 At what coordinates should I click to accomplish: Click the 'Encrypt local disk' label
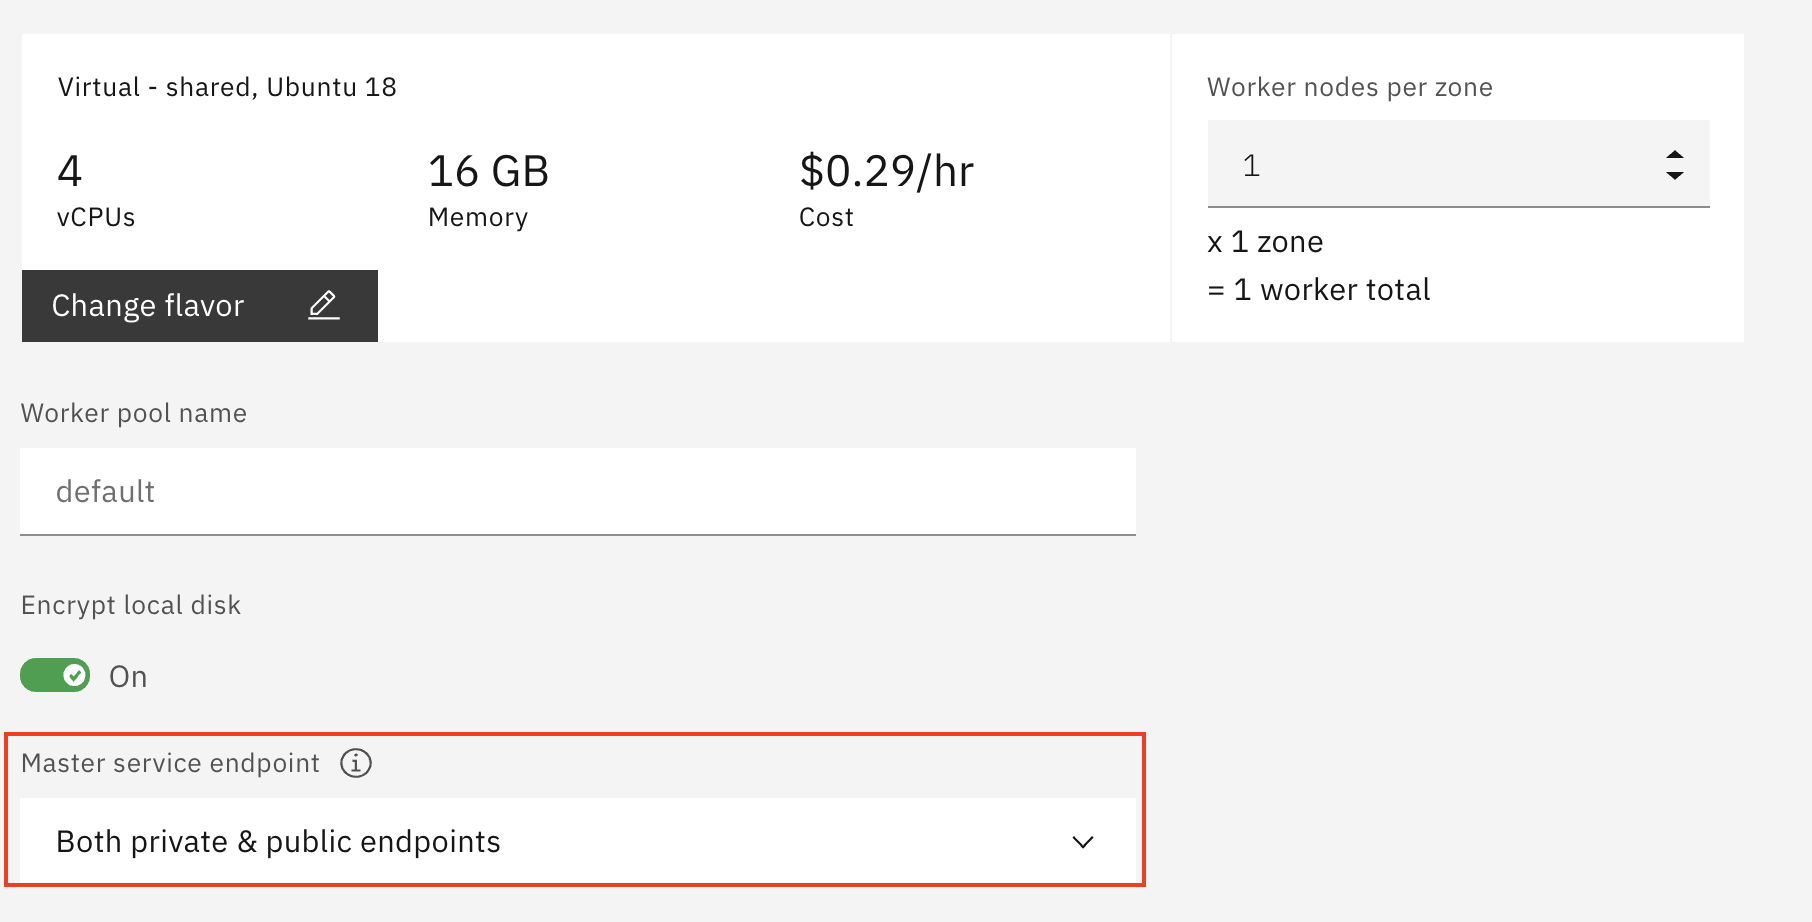tap(131, 605)
